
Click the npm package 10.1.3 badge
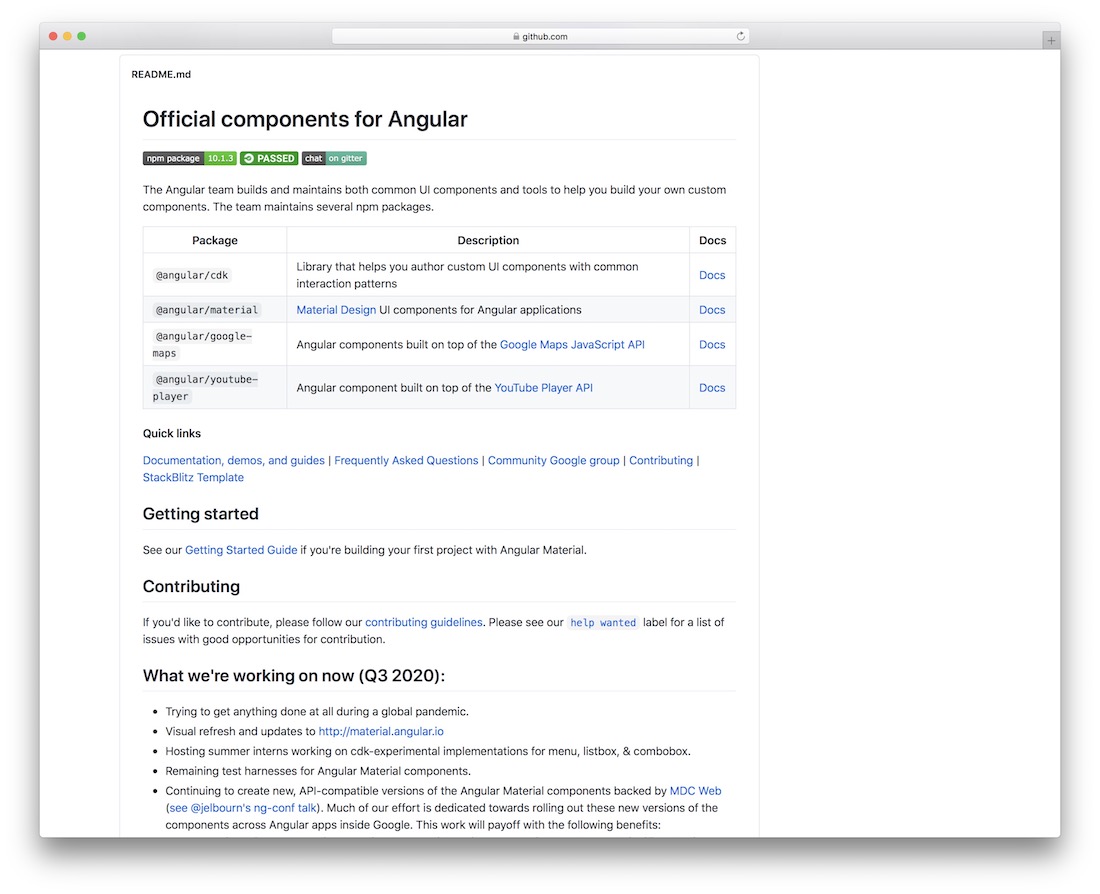coord(189,159)
